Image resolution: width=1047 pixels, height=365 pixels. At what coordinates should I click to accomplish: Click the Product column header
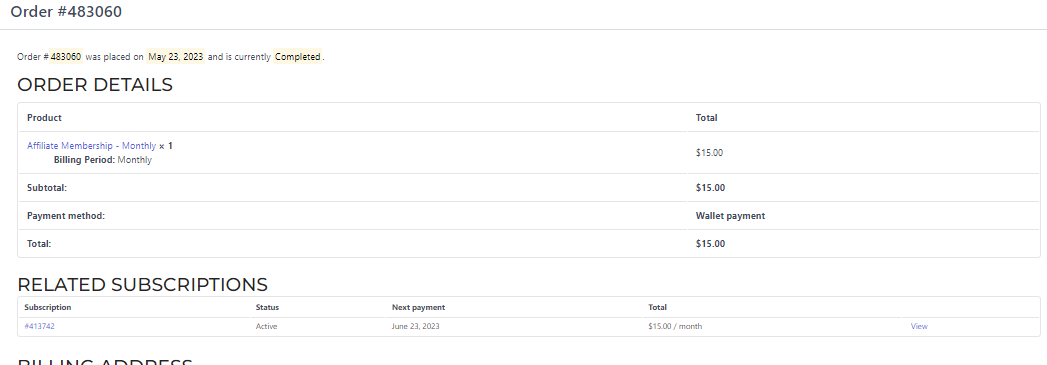[x=44, y=117]
